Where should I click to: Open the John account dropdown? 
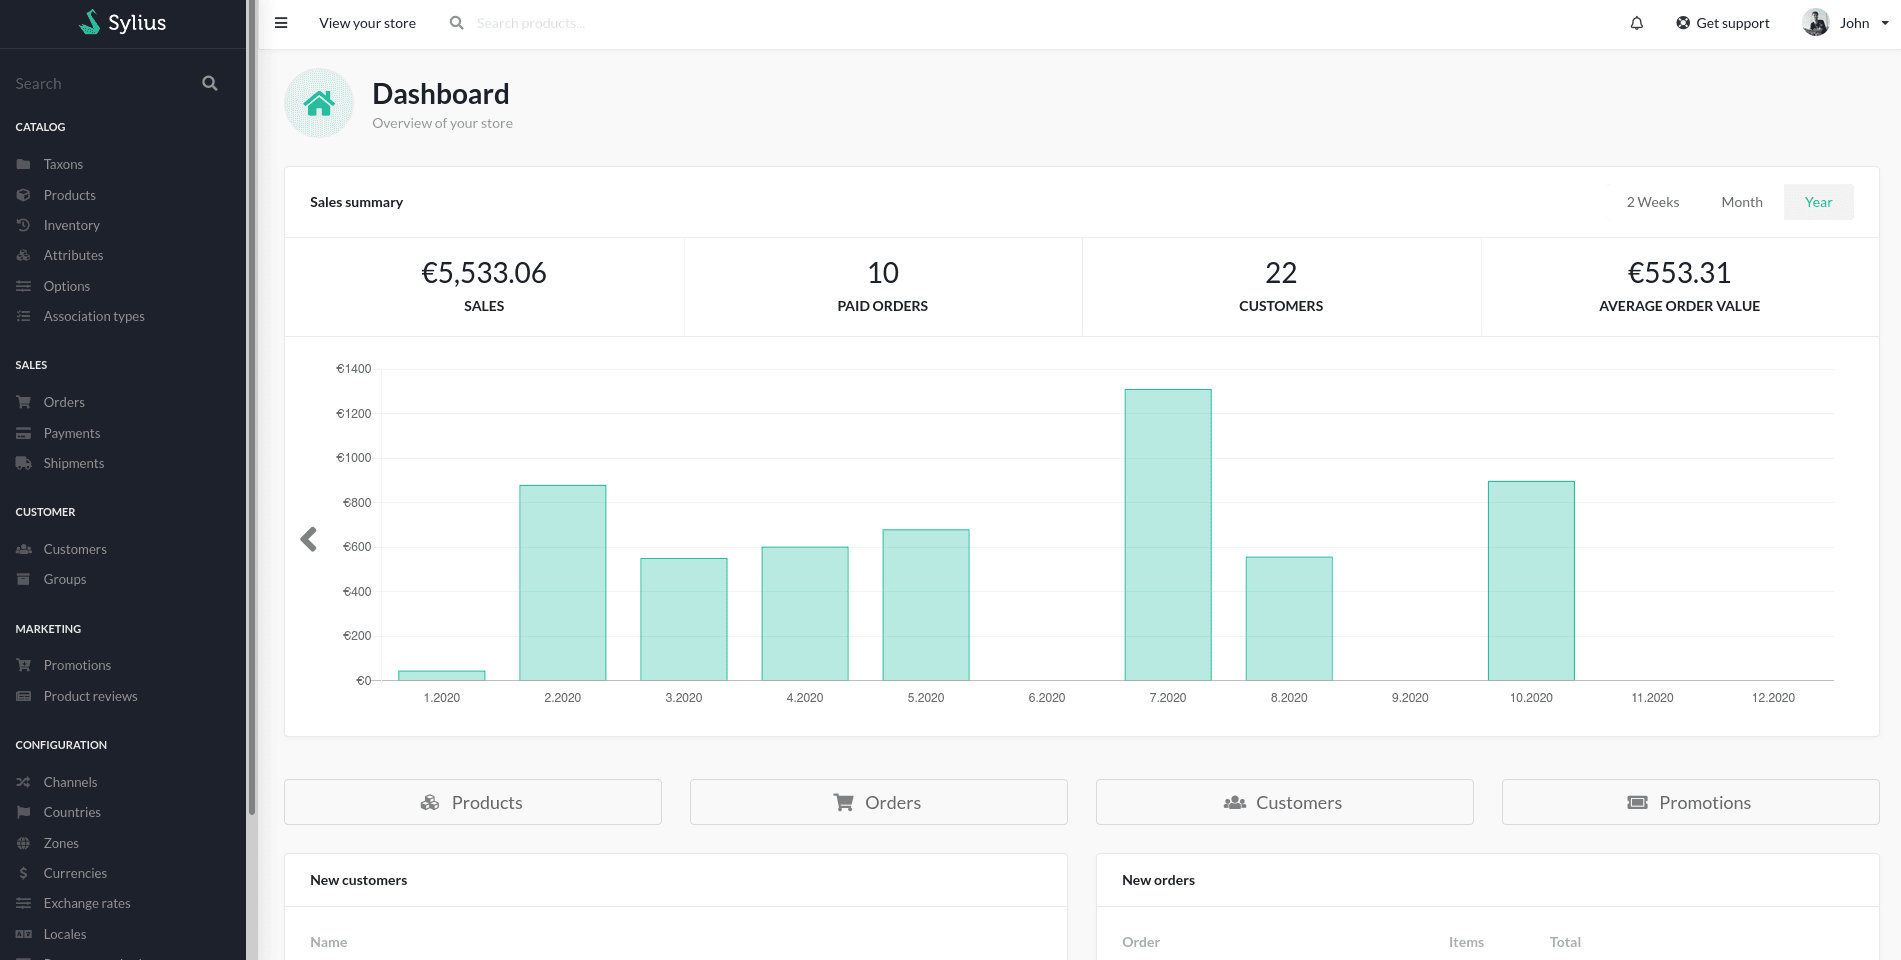1845,22
